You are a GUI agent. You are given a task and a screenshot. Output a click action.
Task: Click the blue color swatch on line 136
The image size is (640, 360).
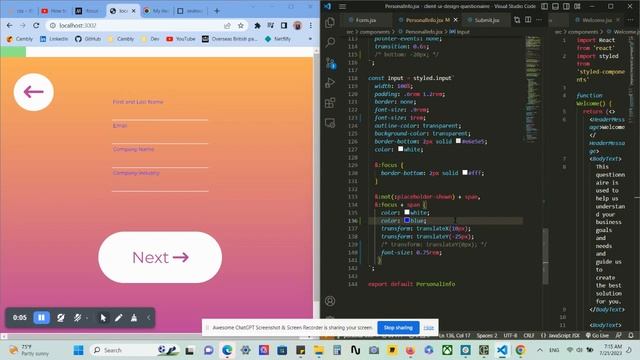click(407, 220)
